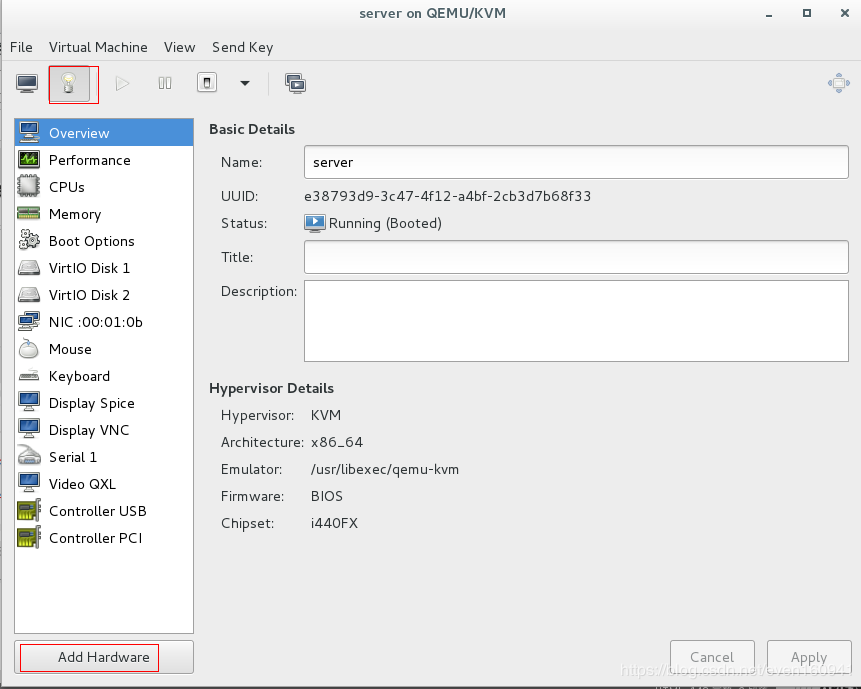Click the graphical console monitor icon
Screen dimensions: 861x689
coord(27,84)
